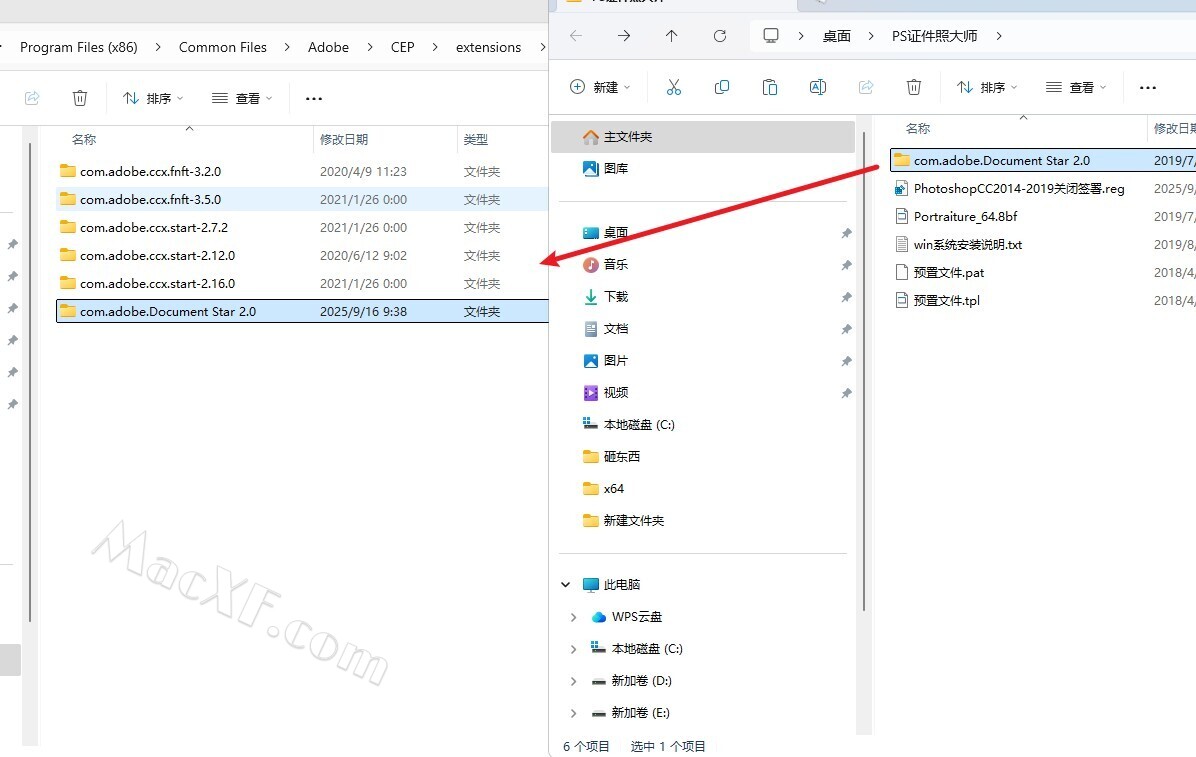Click the scissors Cut icon
This screenshot has width=1196, height=757.
(x=674, y=87)
